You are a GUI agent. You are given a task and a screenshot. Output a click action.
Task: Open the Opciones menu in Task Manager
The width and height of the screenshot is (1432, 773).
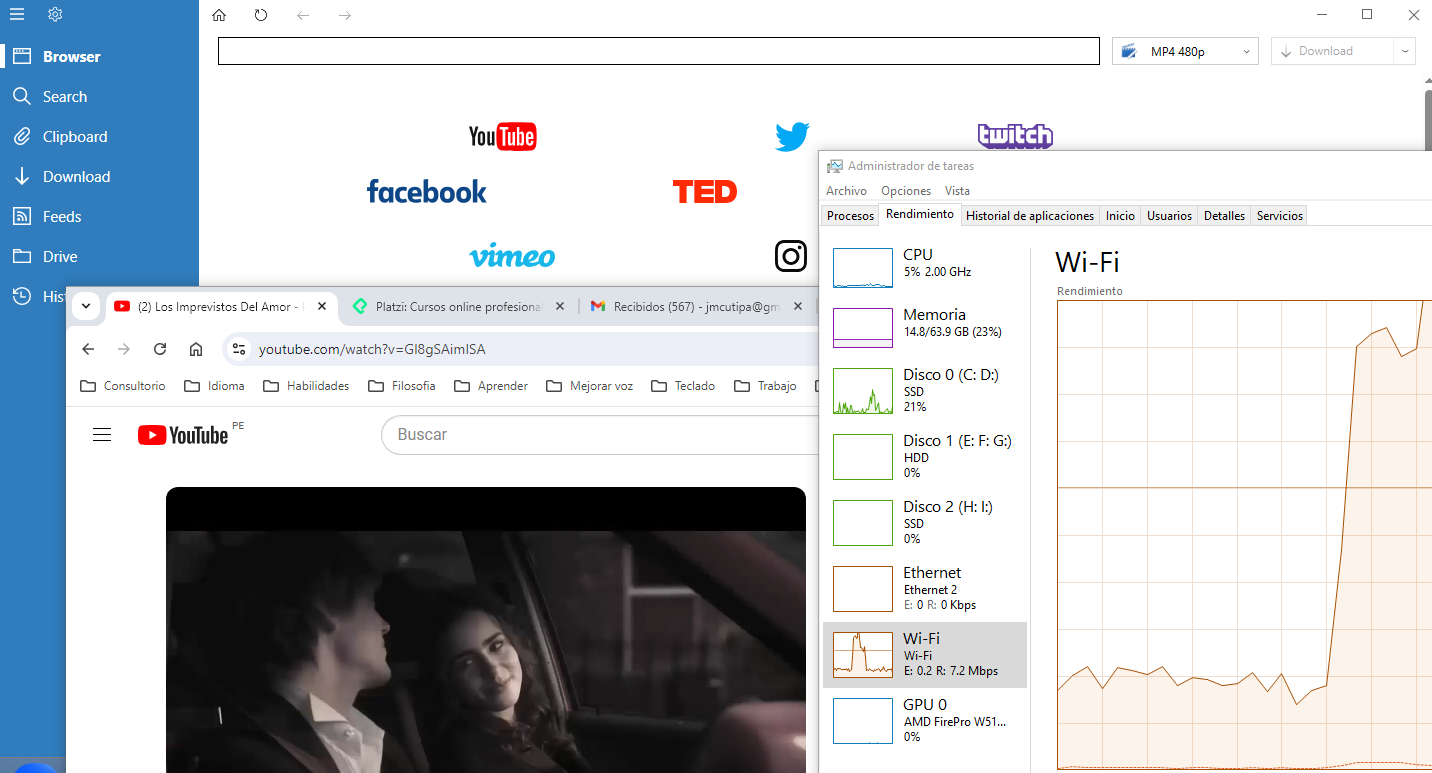pyautogui.click(x=905, y=191)
